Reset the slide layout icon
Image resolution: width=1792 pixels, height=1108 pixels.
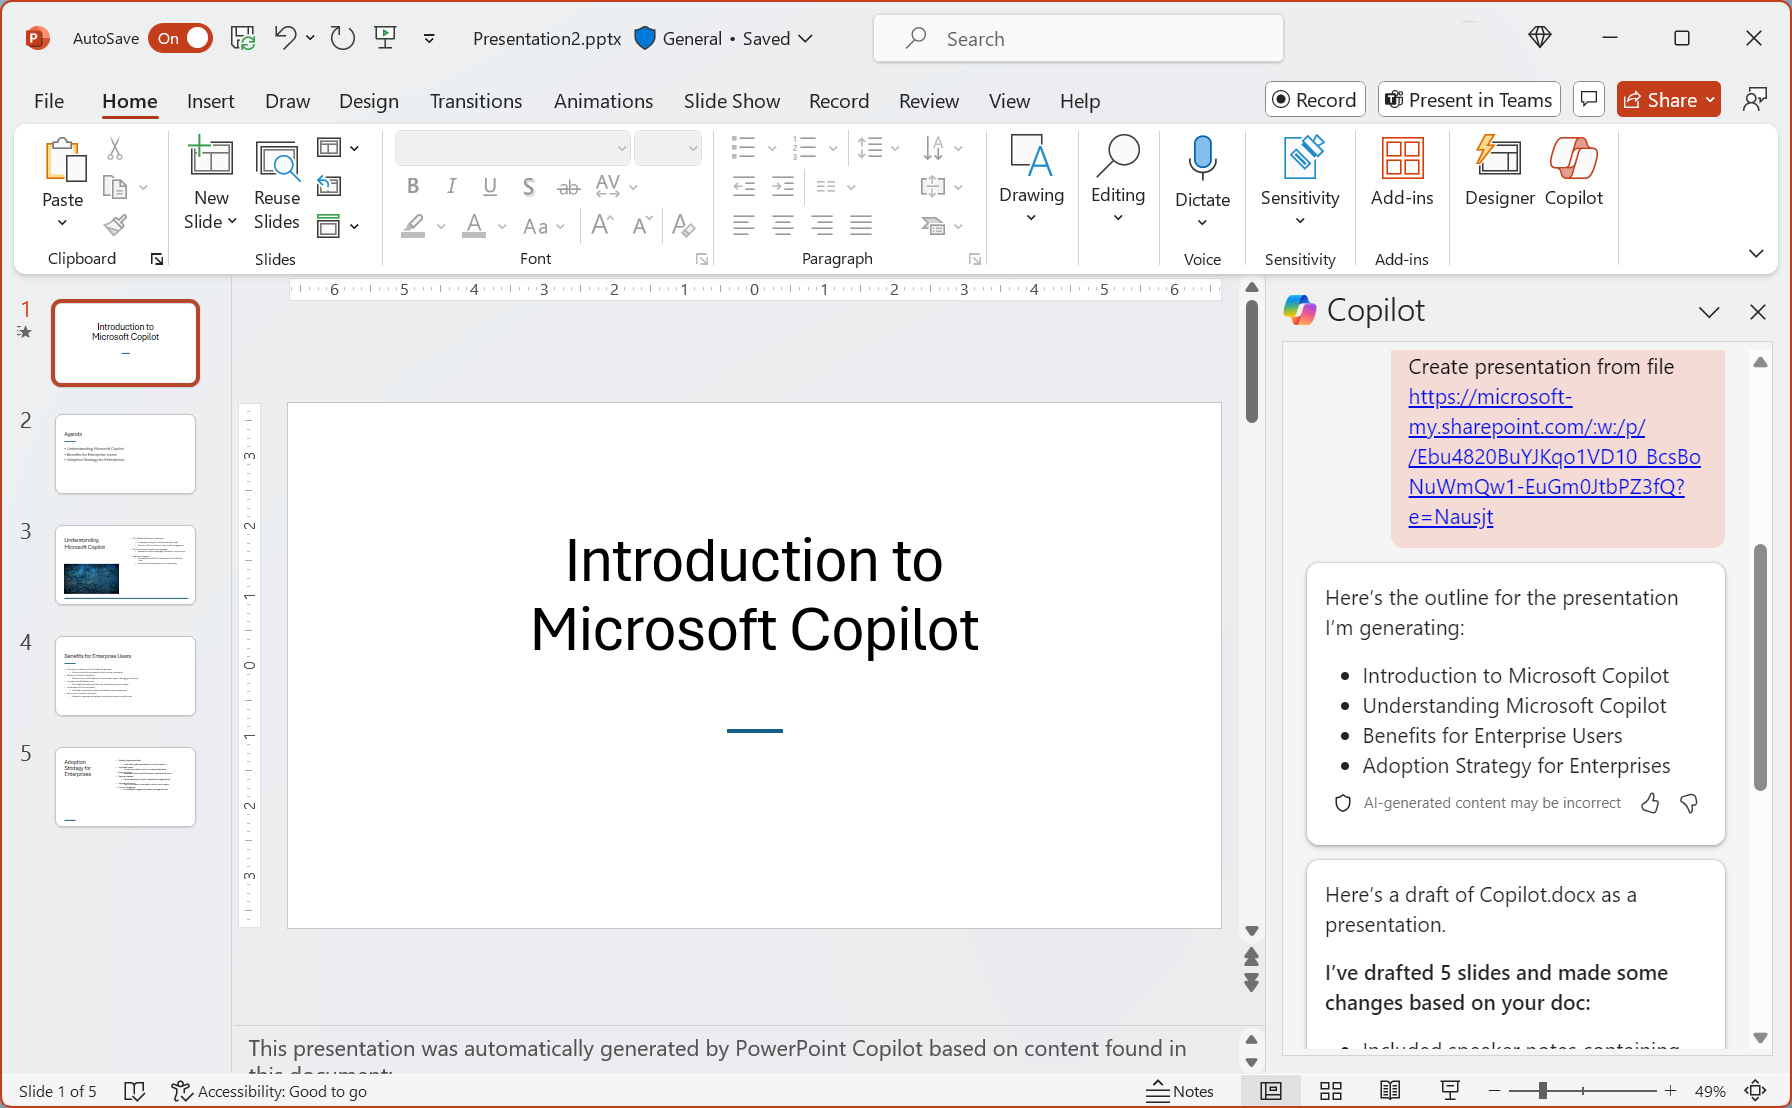pos(328,186)
